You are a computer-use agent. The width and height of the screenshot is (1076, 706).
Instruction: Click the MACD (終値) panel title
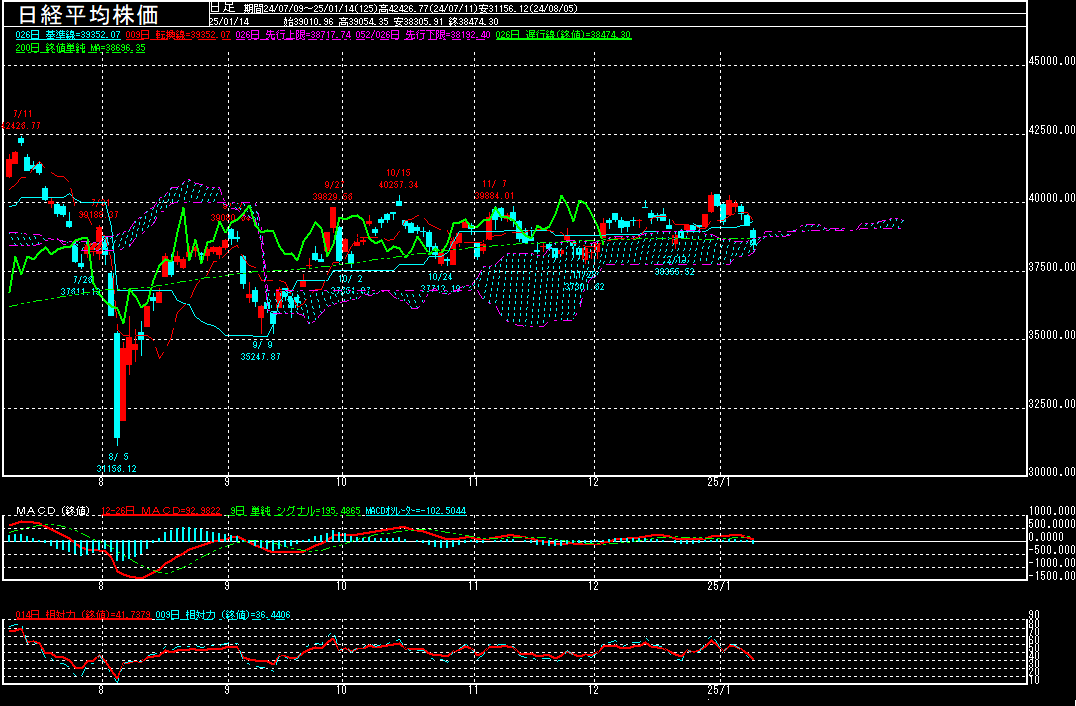(x=54, y=510)
